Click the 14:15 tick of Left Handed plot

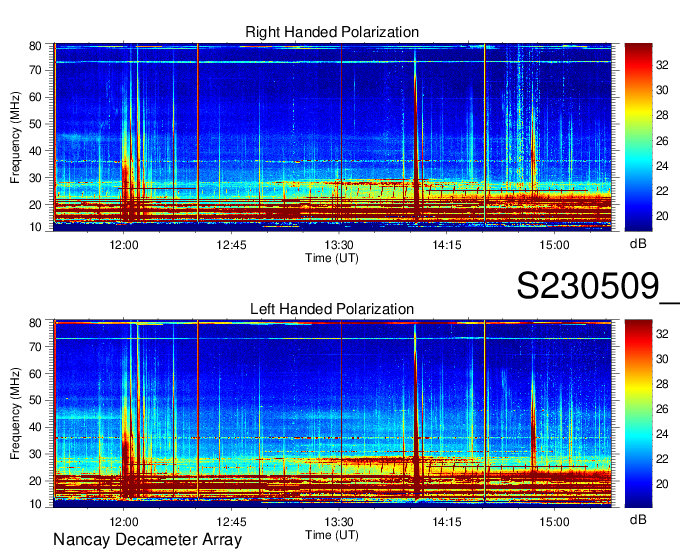point(447,522)
